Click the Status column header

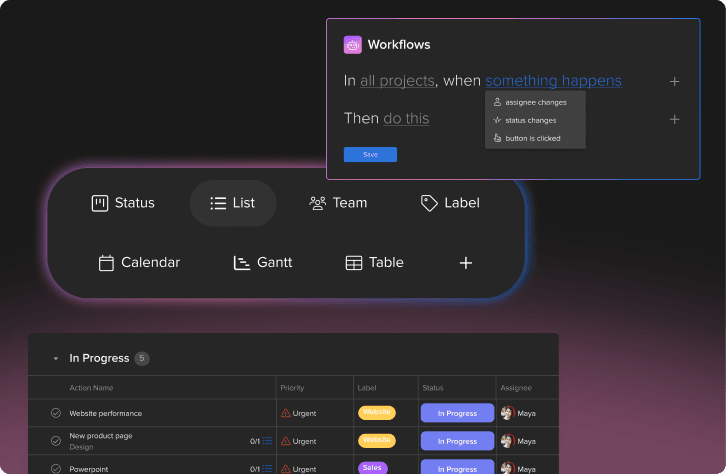(433, 388)
